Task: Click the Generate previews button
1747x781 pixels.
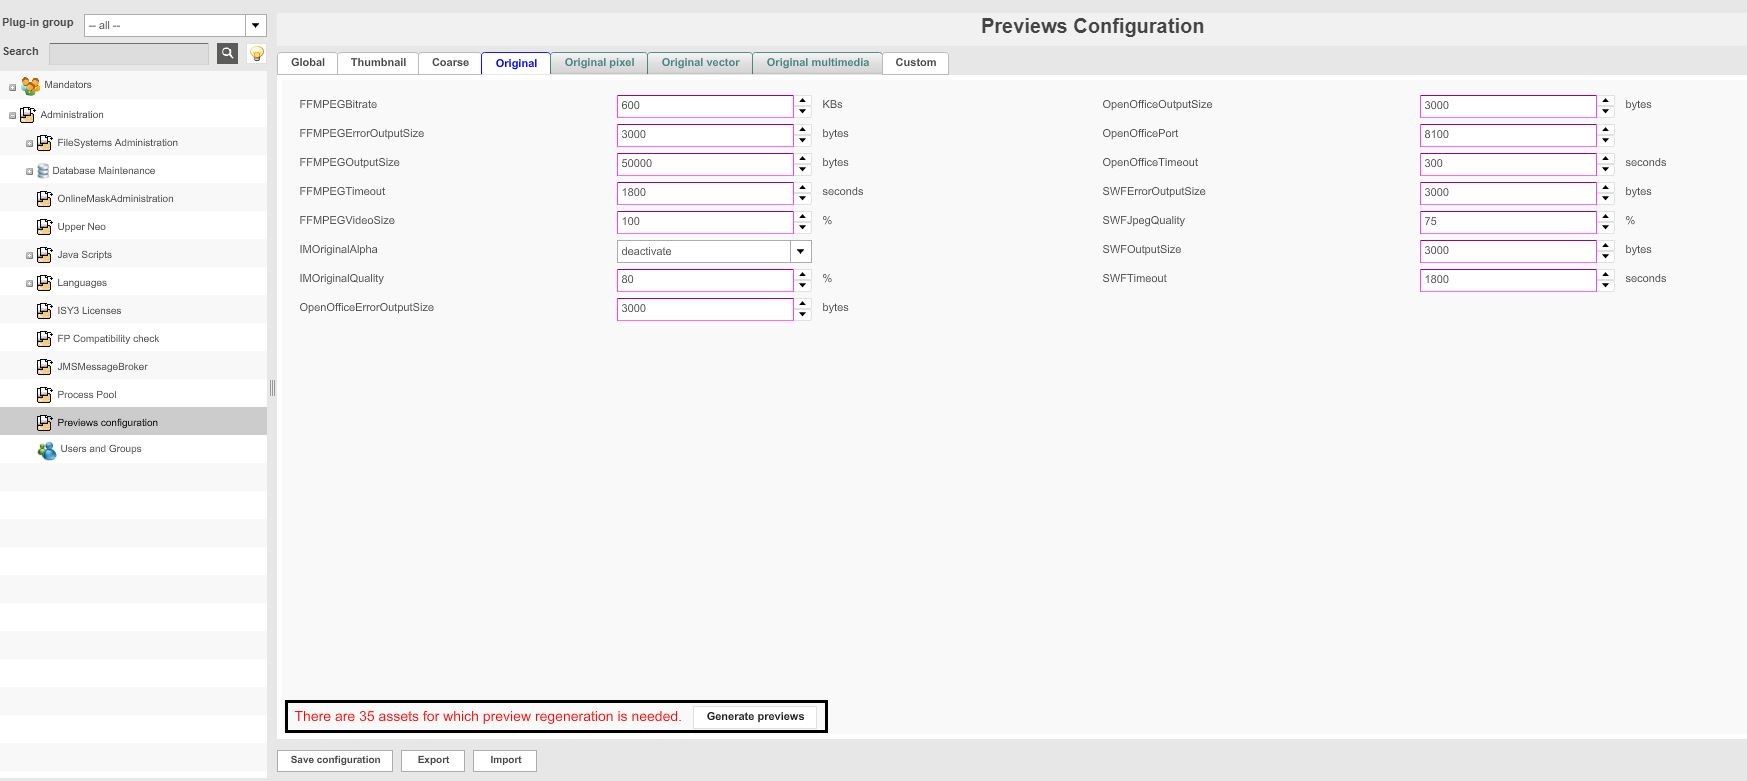Action: click(755, 717)
